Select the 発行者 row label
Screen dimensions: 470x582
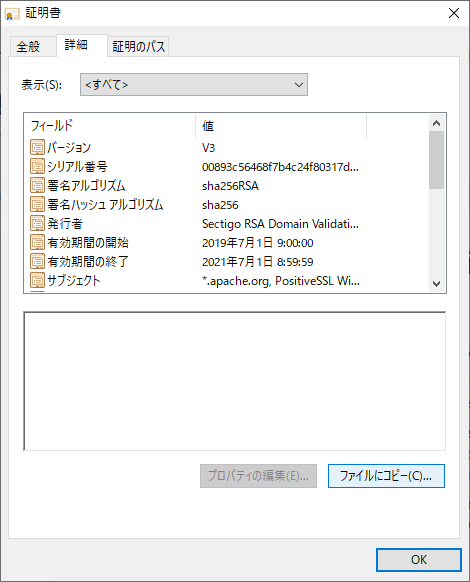tap(65, 223)
